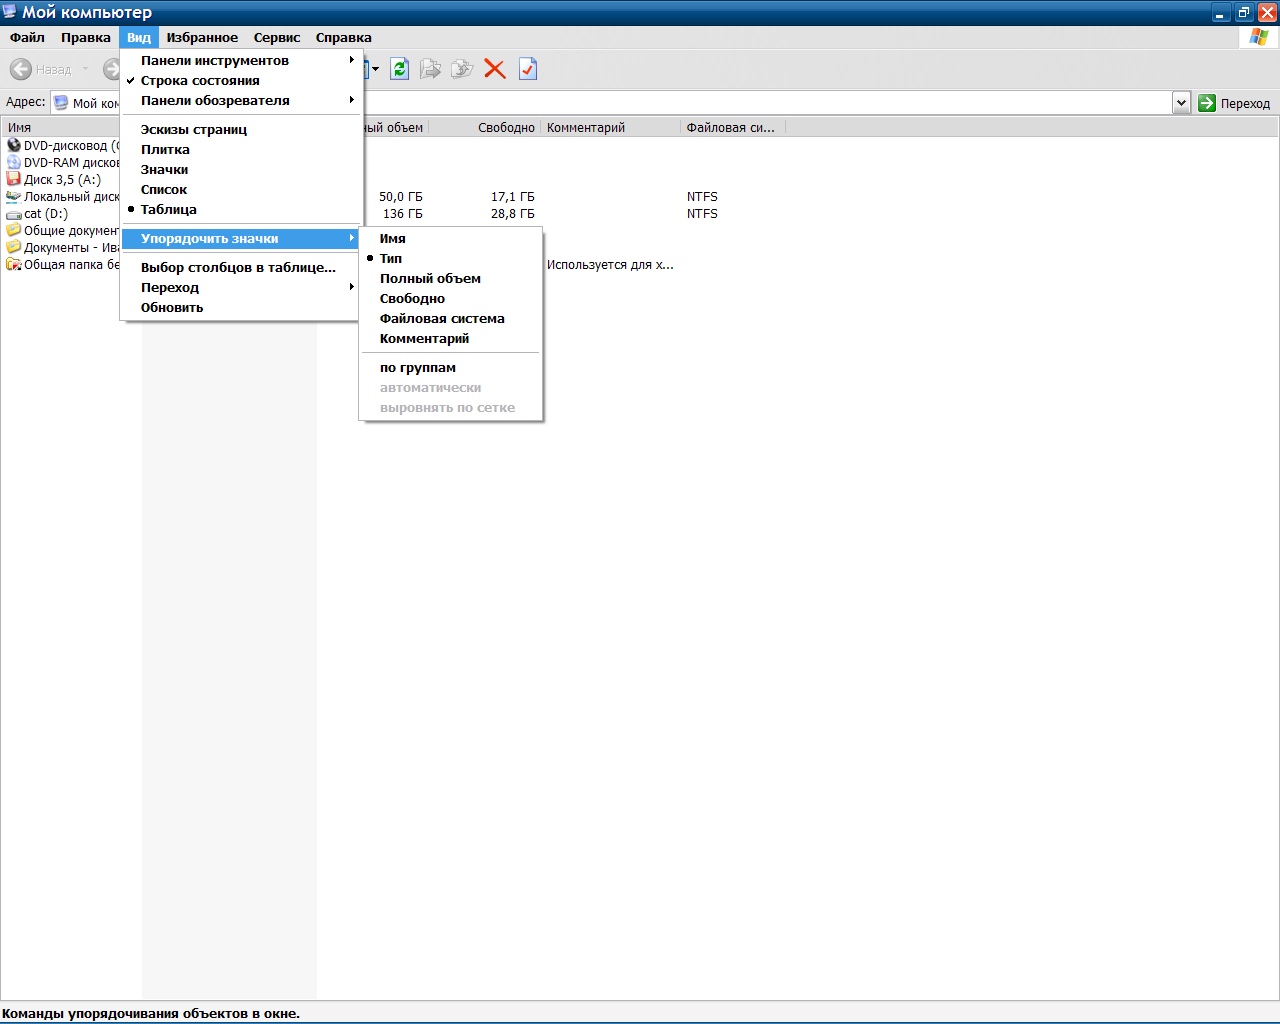Image resolution: width=1280 pixels, height=1024 pixels.
Task: Click the Диск 3,5 (A:) floppy icon
Action: coord(14,179)
